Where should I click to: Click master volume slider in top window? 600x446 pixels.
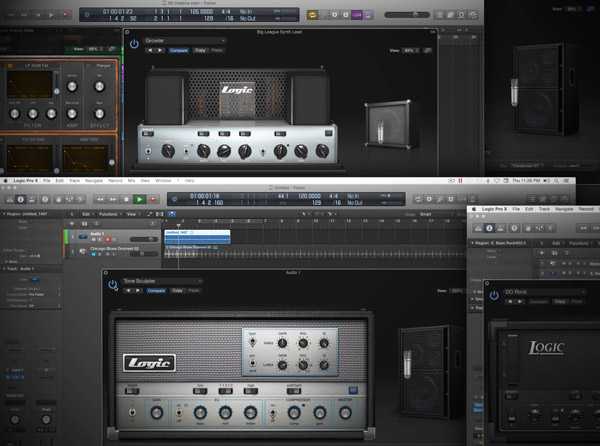point(407,15)
